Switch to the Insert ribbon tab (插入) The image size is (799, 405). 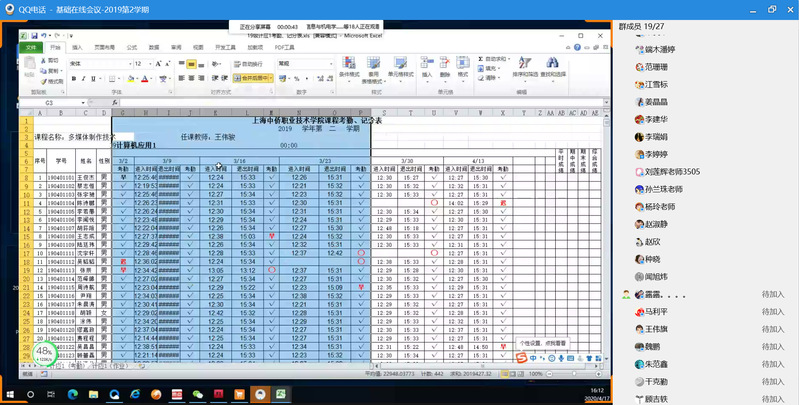pos(78,47)
